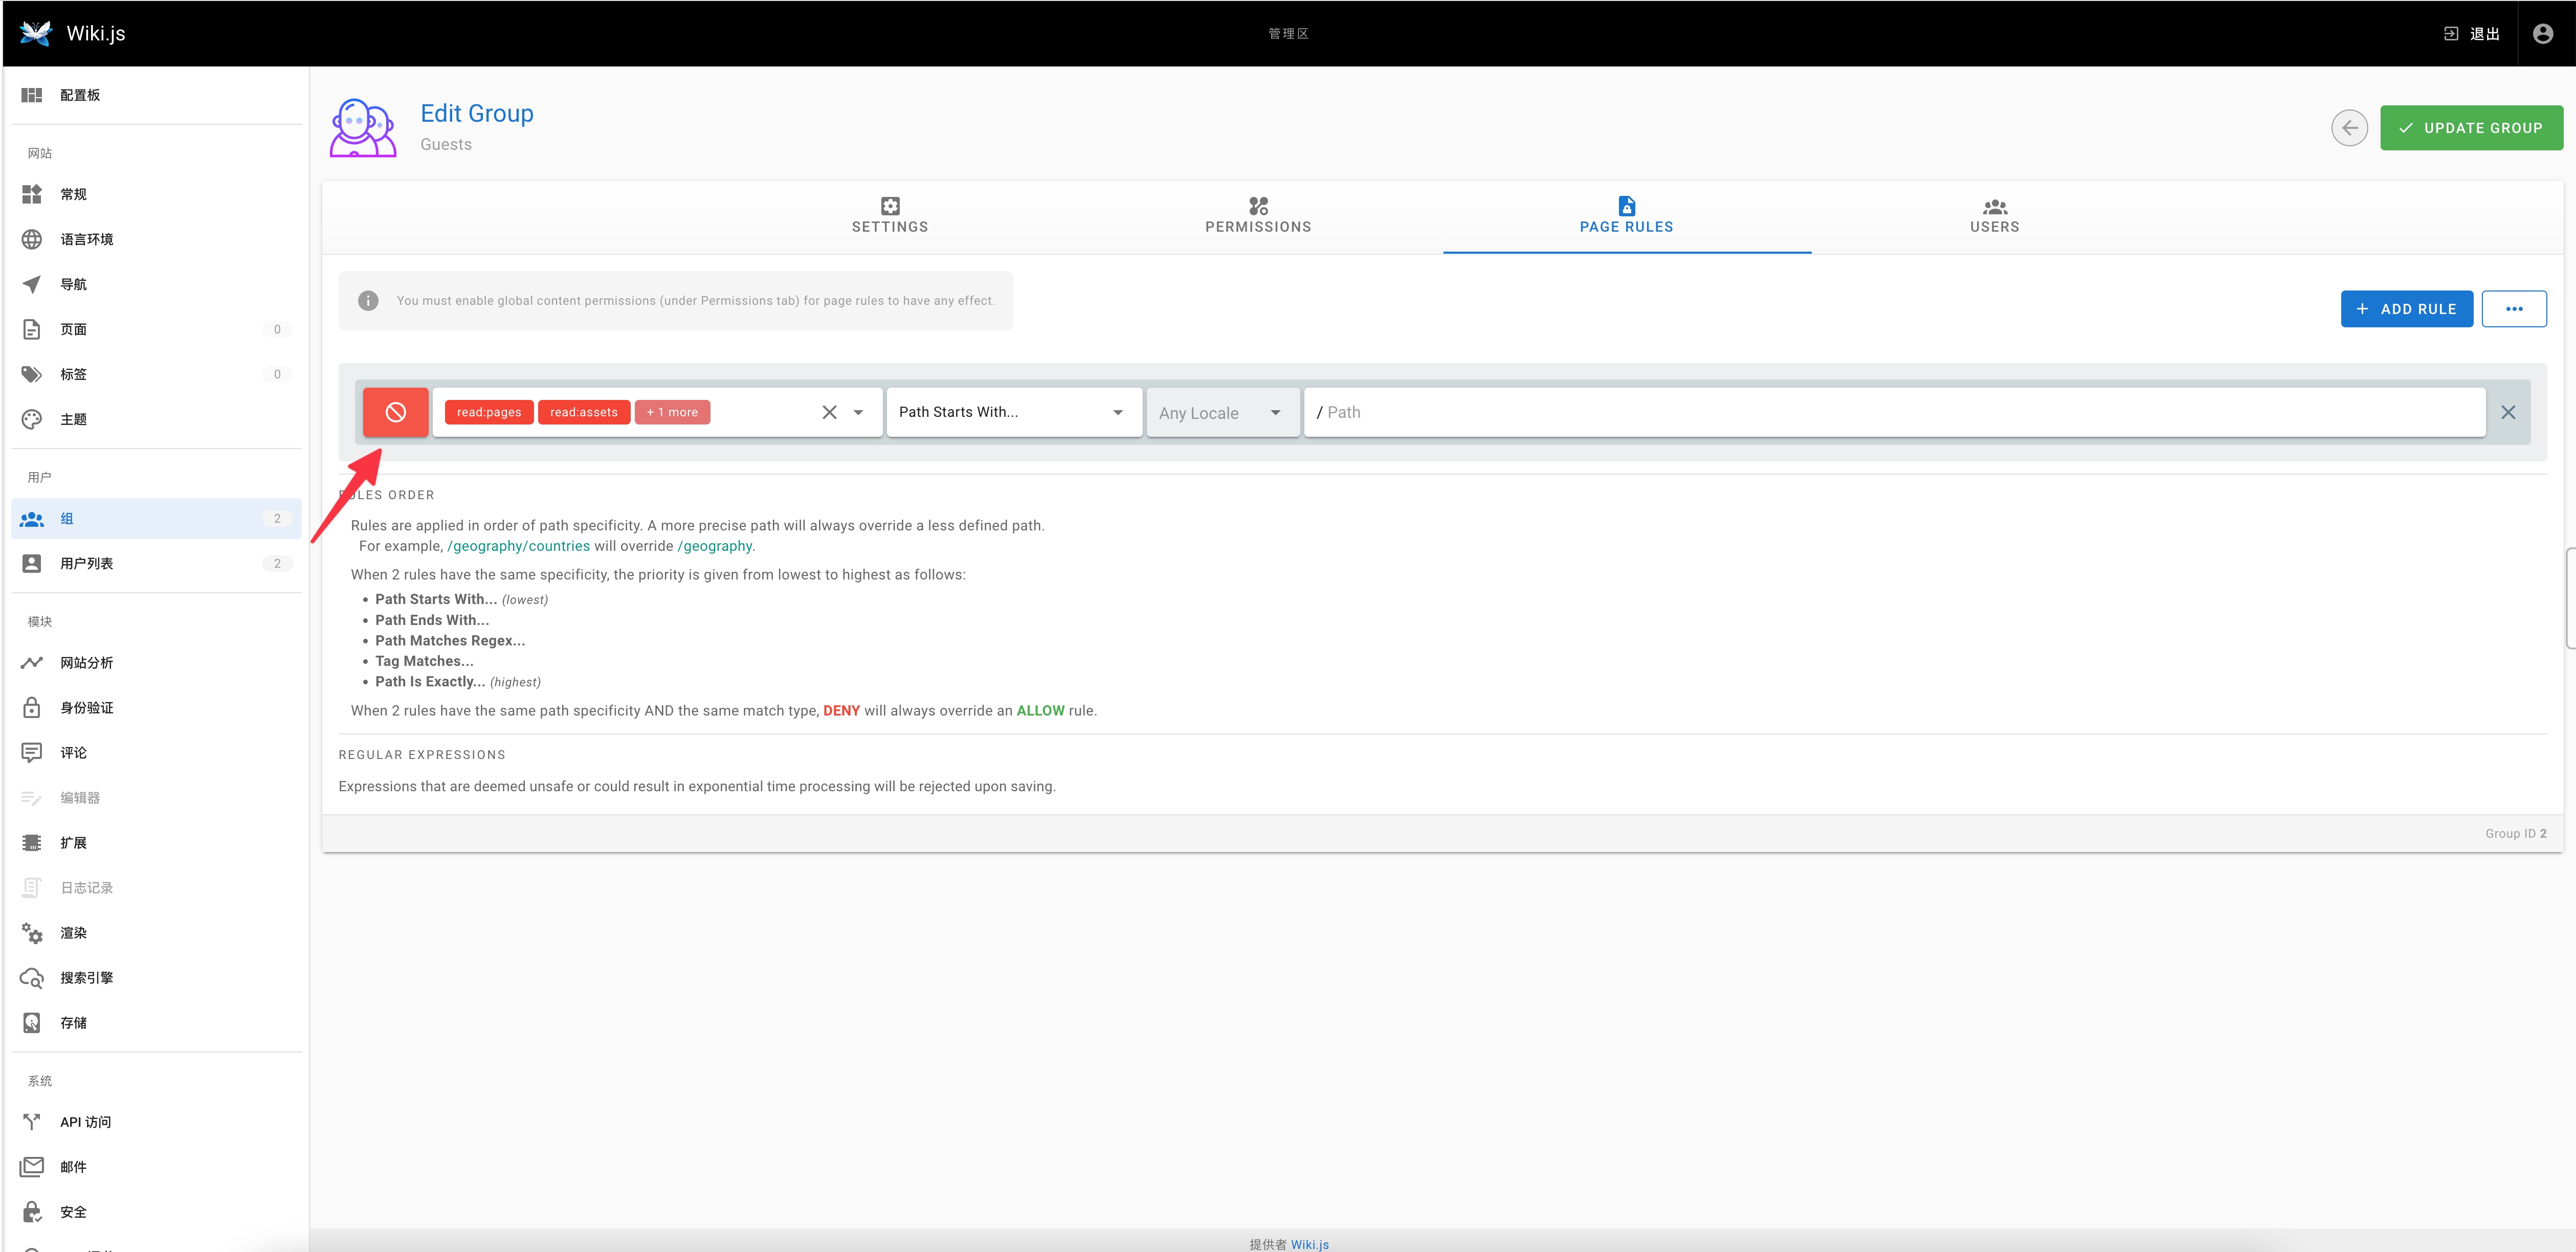Open 语言环境 locale settings
The width and height of the screenshot is (2576, 1252).
[x=156, y=239]
